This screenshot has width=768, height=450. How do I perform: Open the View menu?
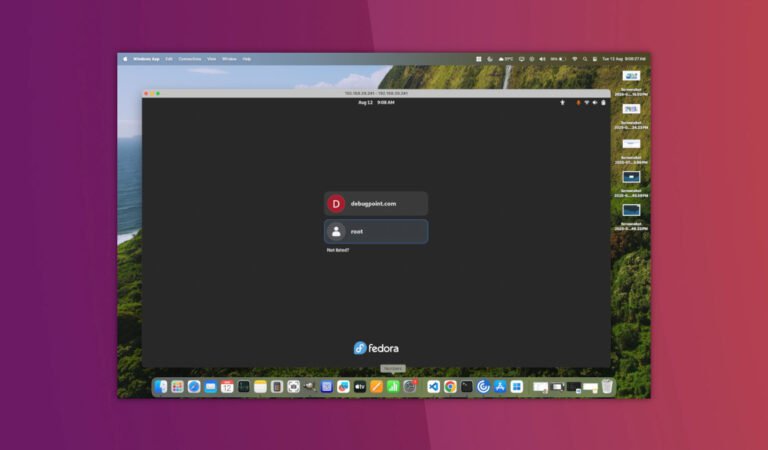(211, 59)
